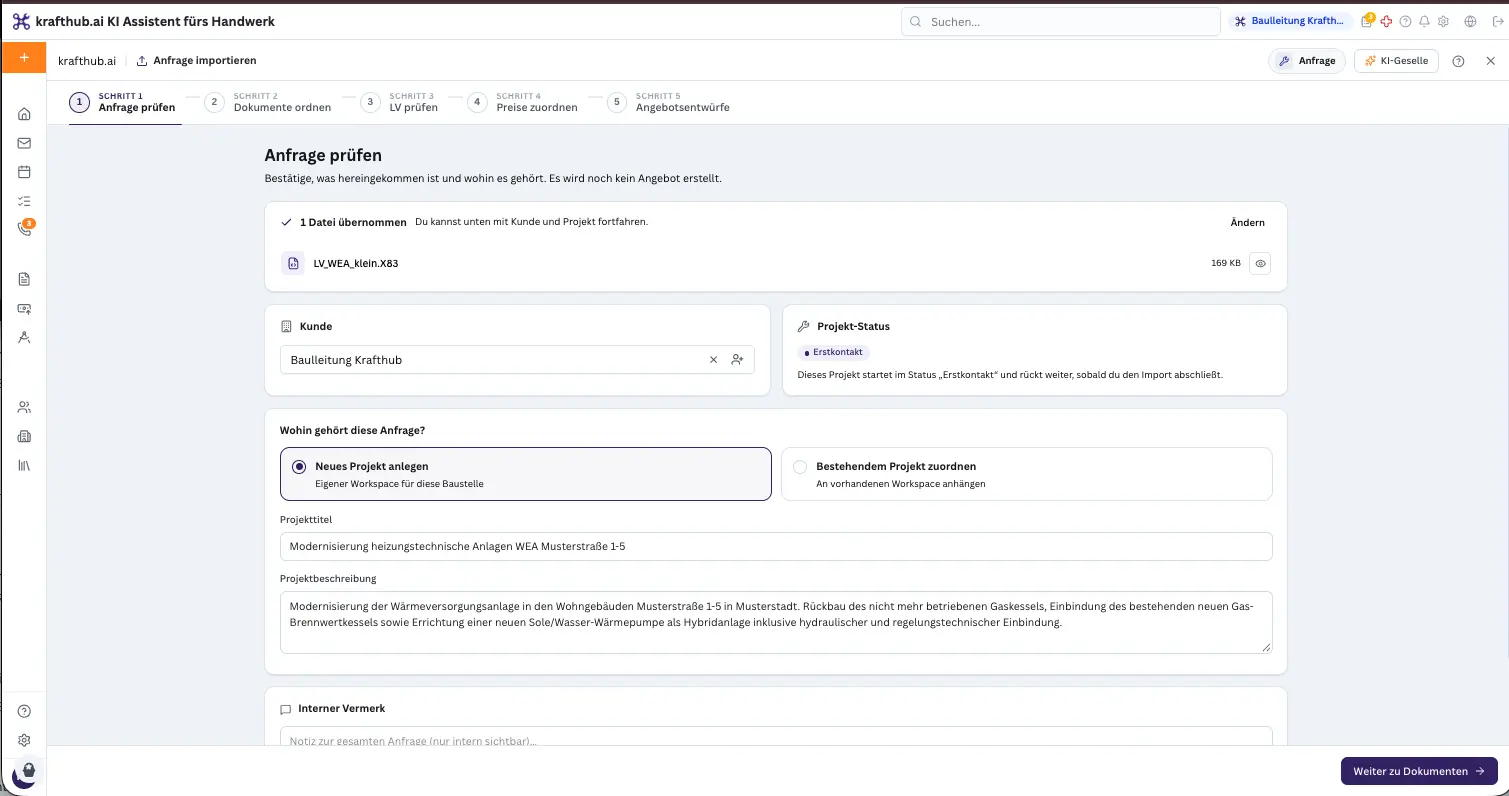Click the add customer person-plus icon
Screen dimensions: 1509x796
point(737,360)
